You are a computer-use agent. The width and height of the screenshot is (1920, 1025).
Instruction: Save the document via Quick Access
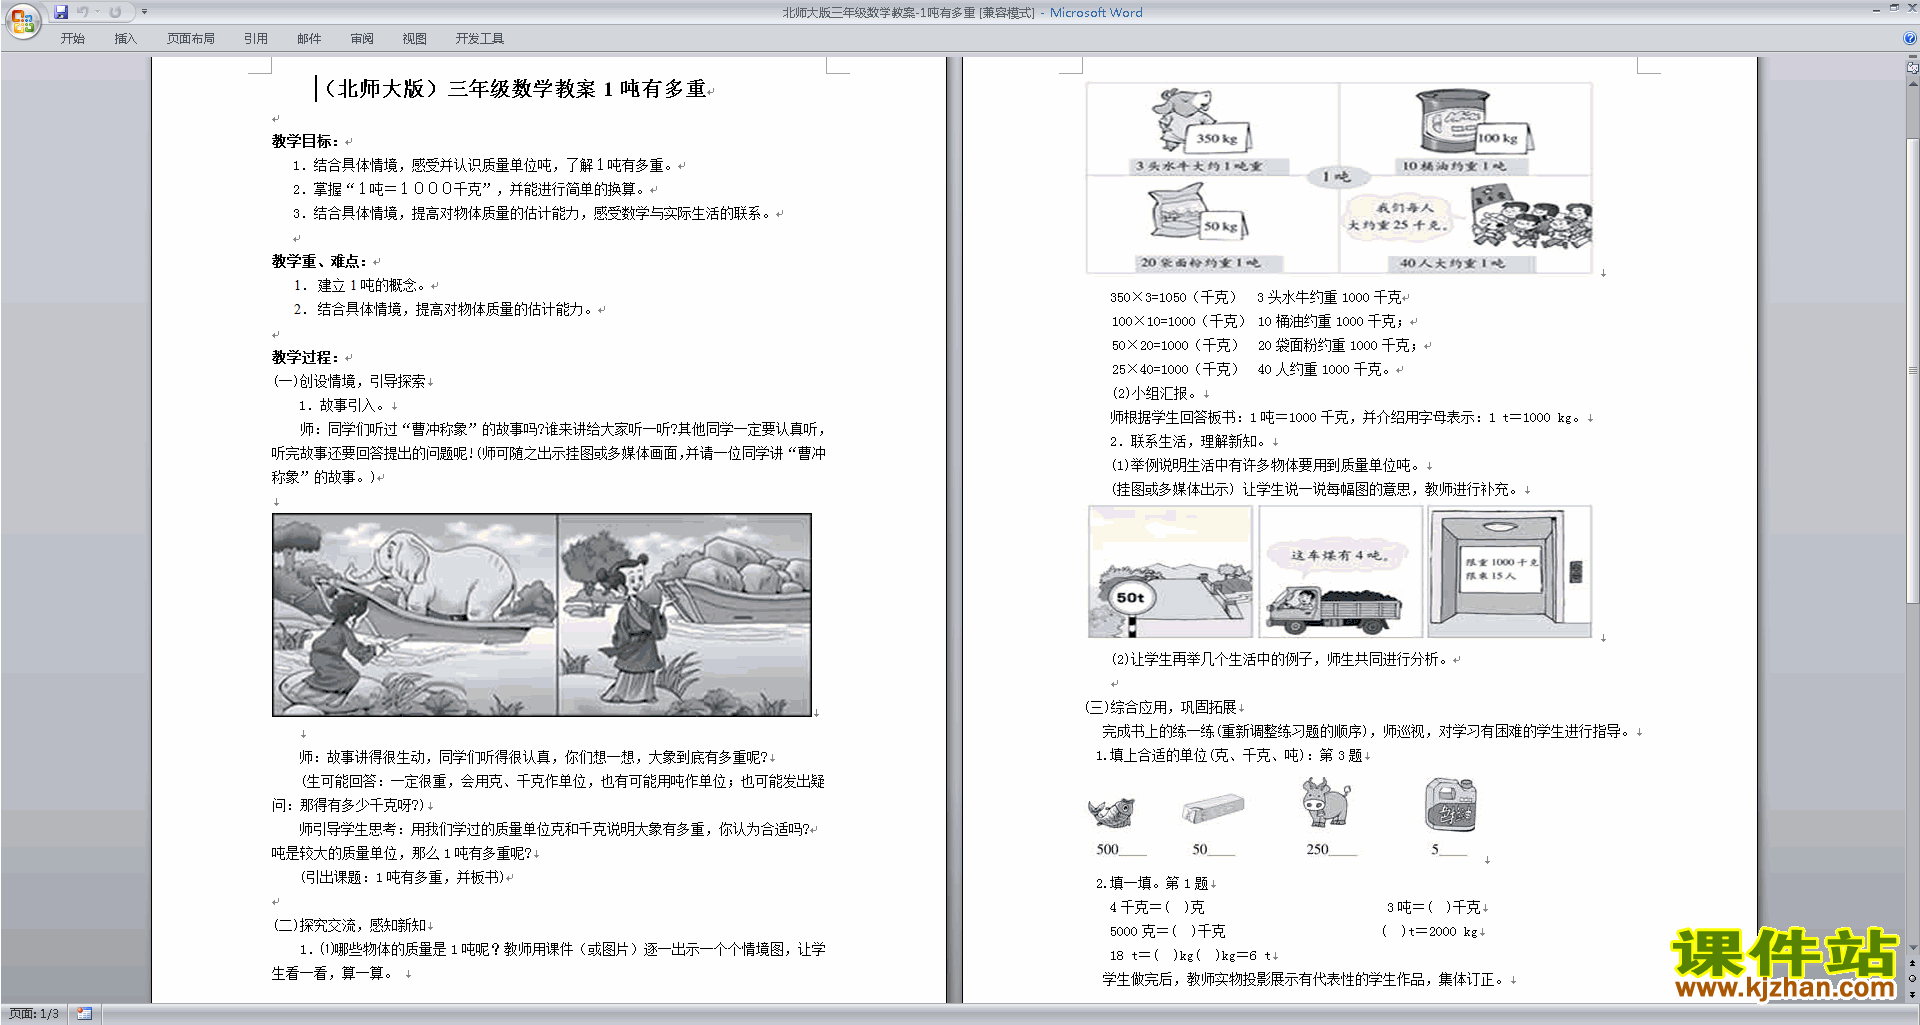(61, 12)
